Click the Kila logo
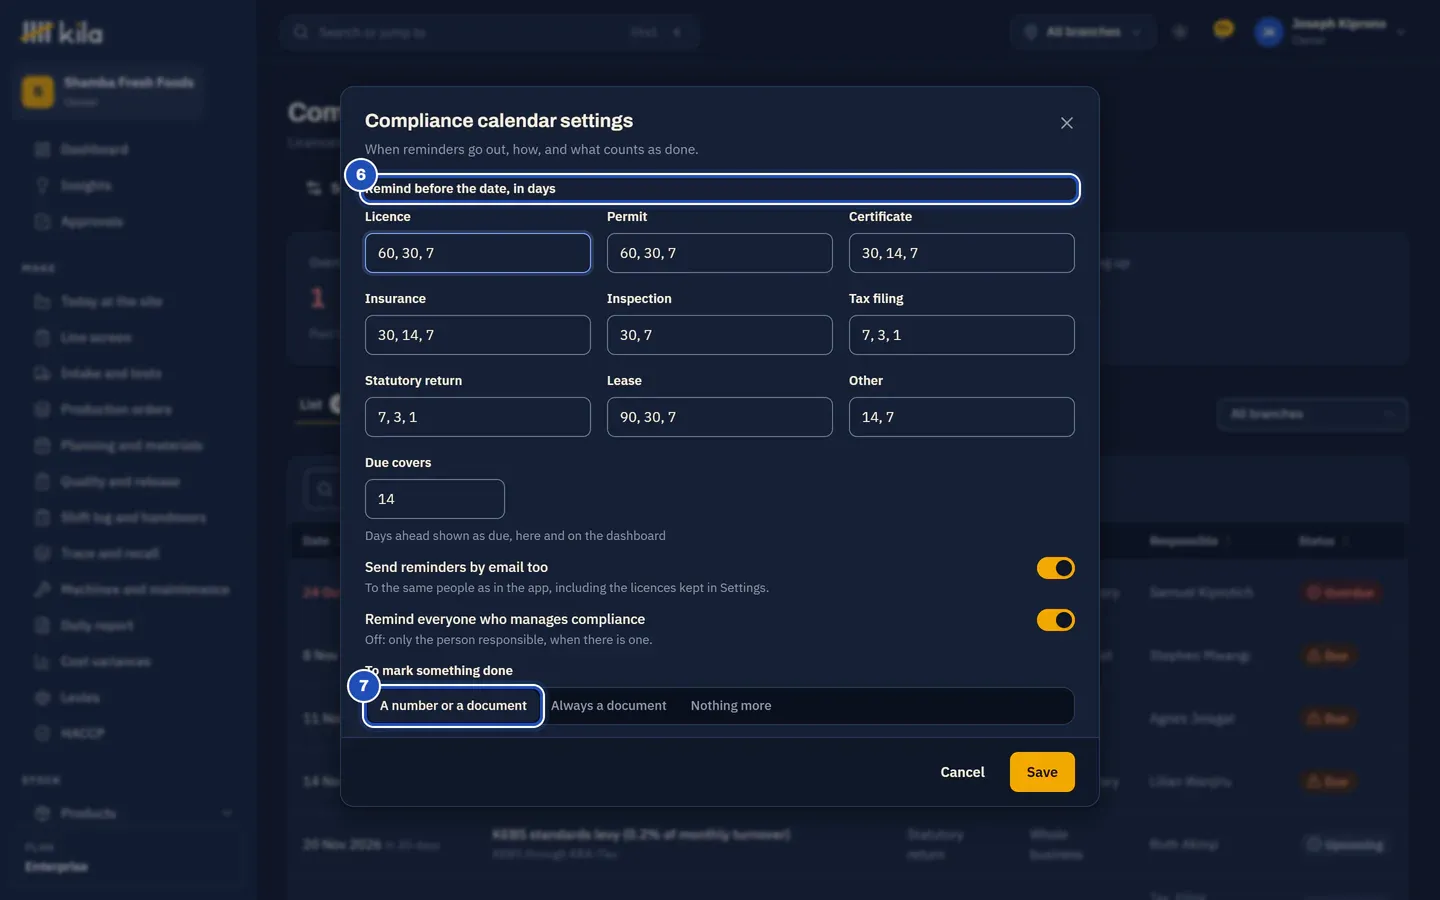 (x=62, y=33)
